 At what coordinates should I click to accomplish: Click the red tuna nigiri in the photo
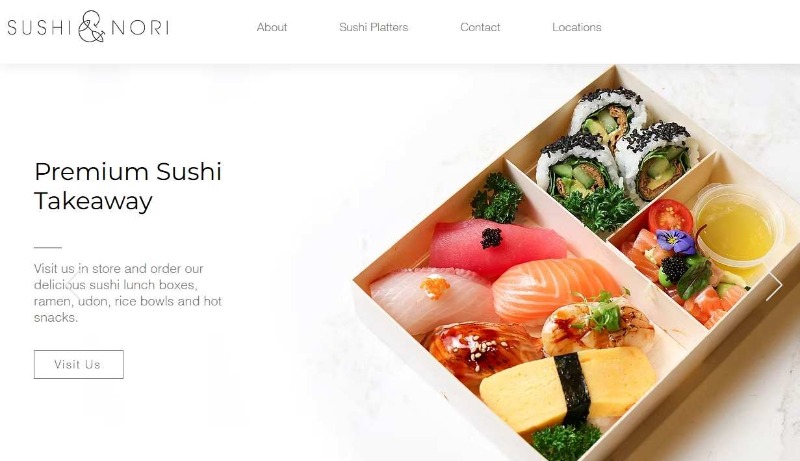point(496,246)
